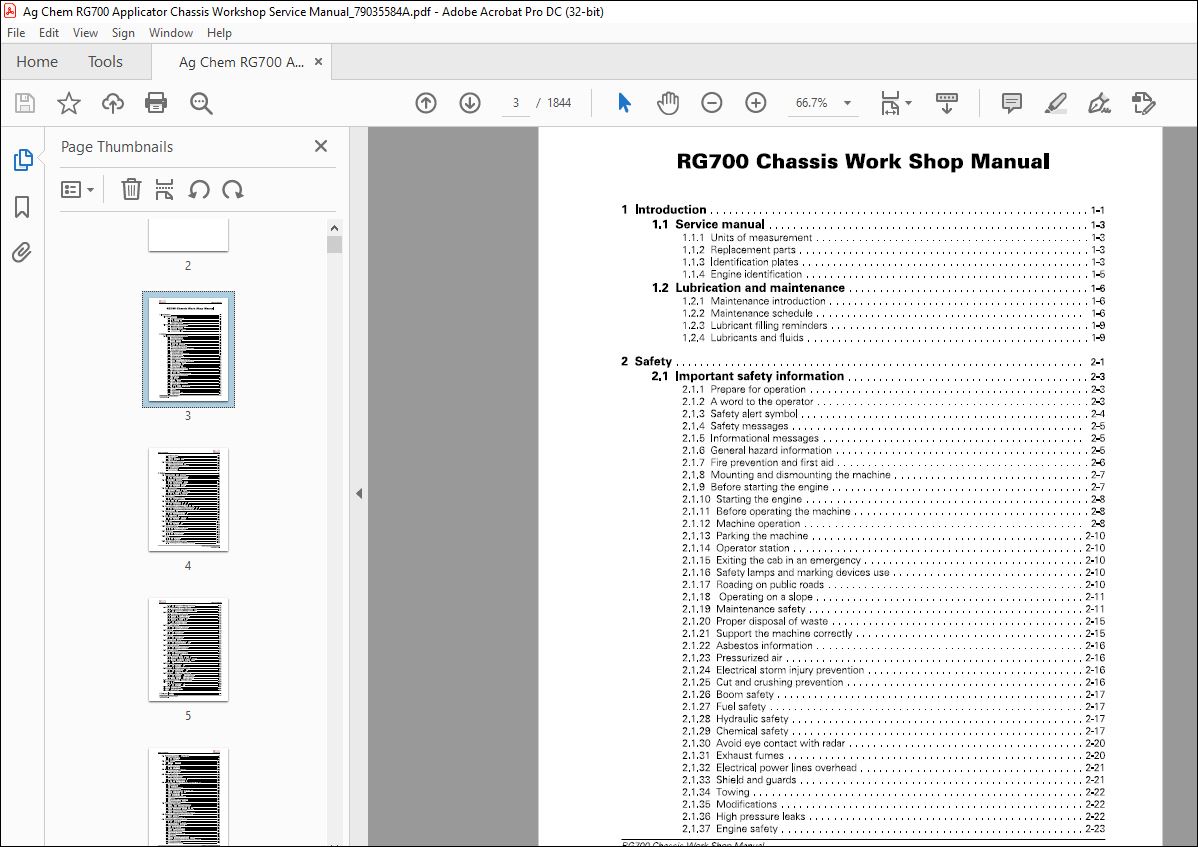
Task: Select page 4 thumbnail
Action: pyautogui.click(x=188, y=499)
